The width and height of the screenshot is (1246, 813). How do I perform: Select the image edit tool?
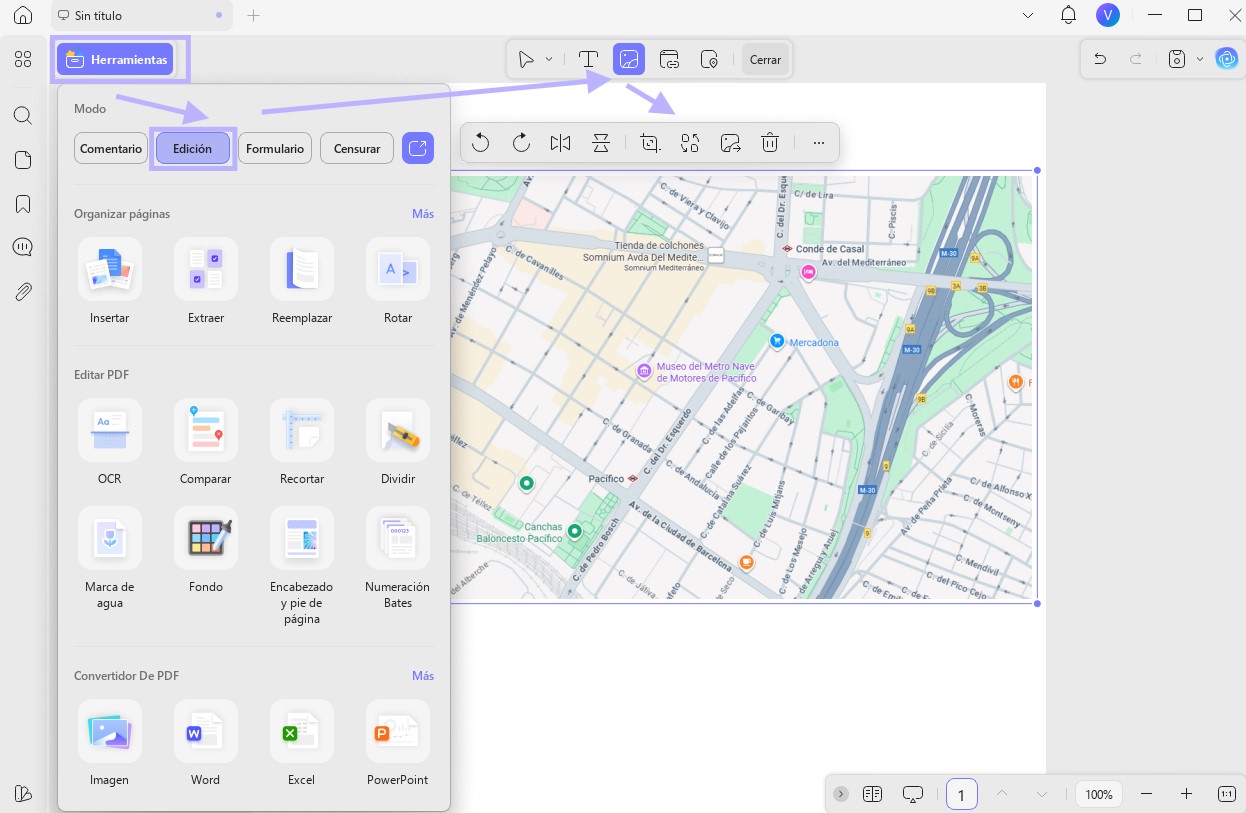click(x=629, y=60)
